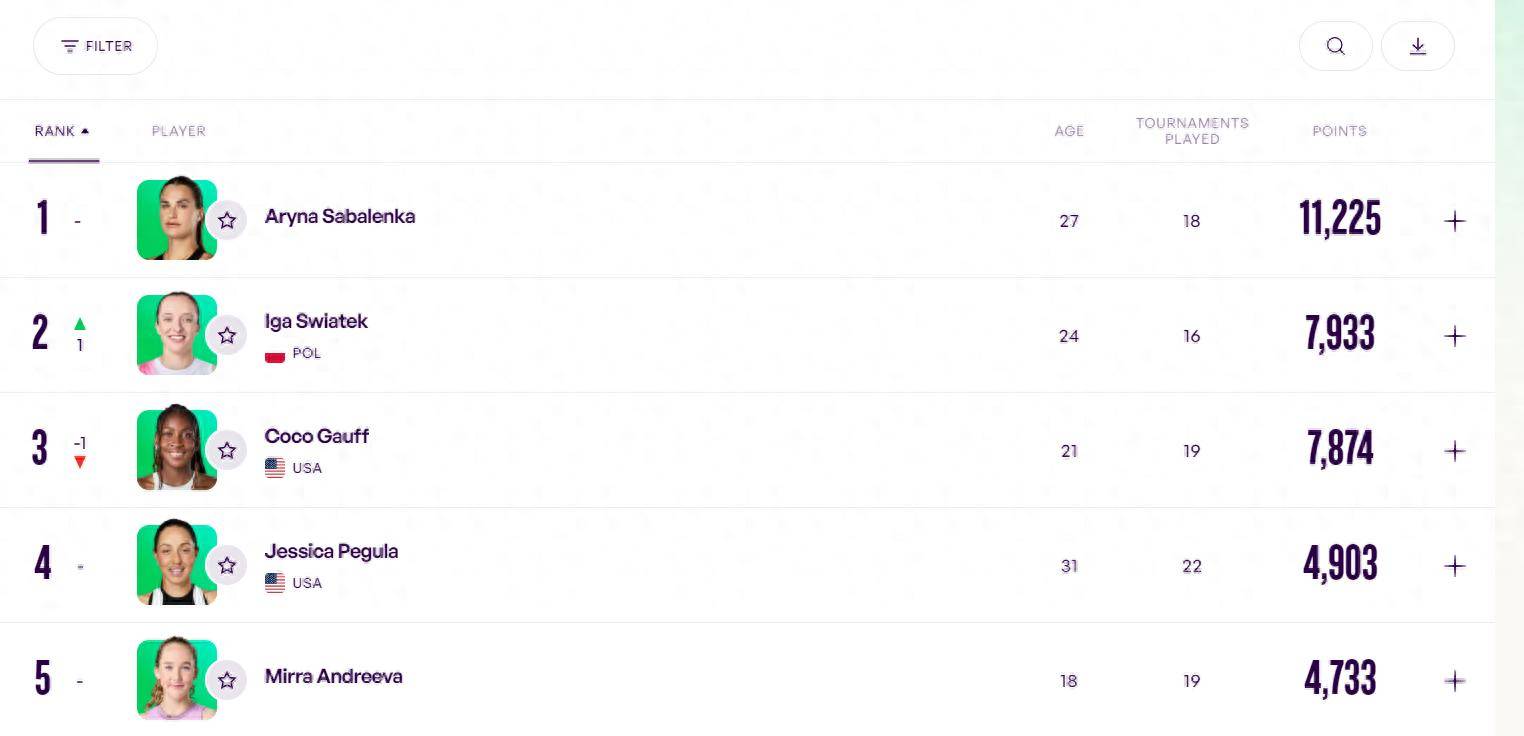Expand Mirra Andreeva's row with plus
Viewport: 1524px width, 736px height.
tap(1455, 681)
